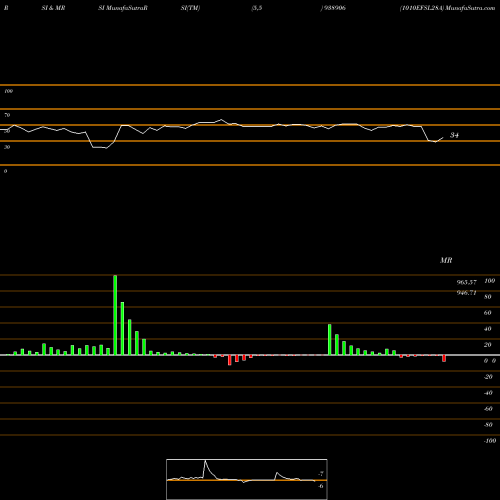Click the "SI & MR" header text
The image size is (500, 500).
point(53,8)
